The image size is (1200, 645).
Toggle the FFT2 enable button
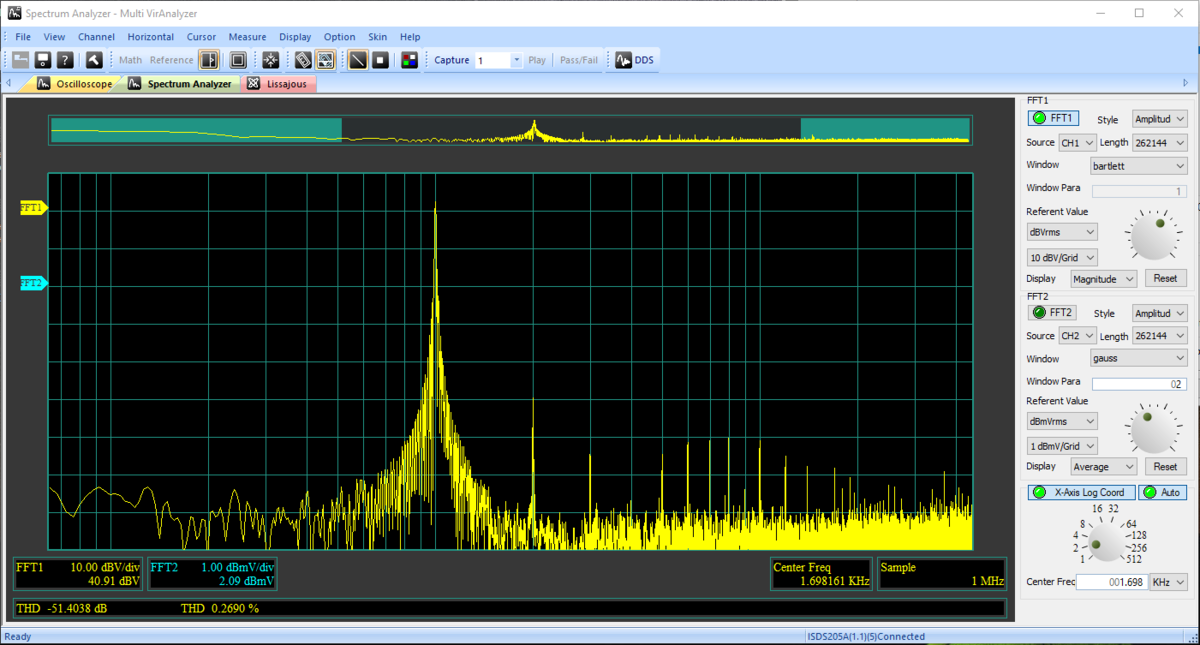coord(1053,313)
